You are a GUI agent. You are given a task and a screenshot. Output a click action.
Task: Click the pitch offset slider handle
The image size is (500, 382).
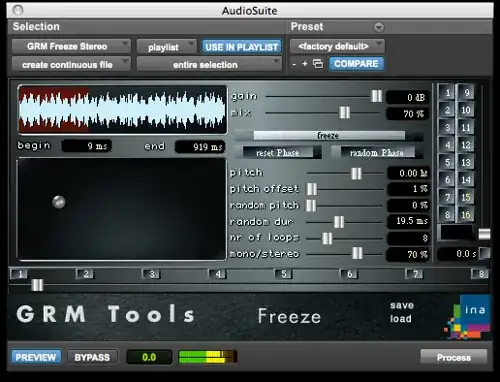coord(312,189)
